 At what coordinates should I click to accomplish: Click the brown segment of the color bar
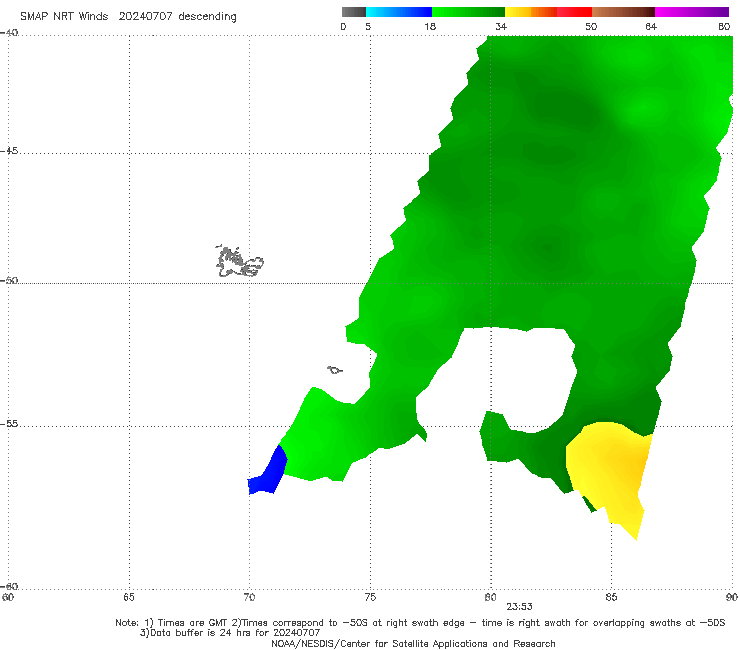pos(623,12)
